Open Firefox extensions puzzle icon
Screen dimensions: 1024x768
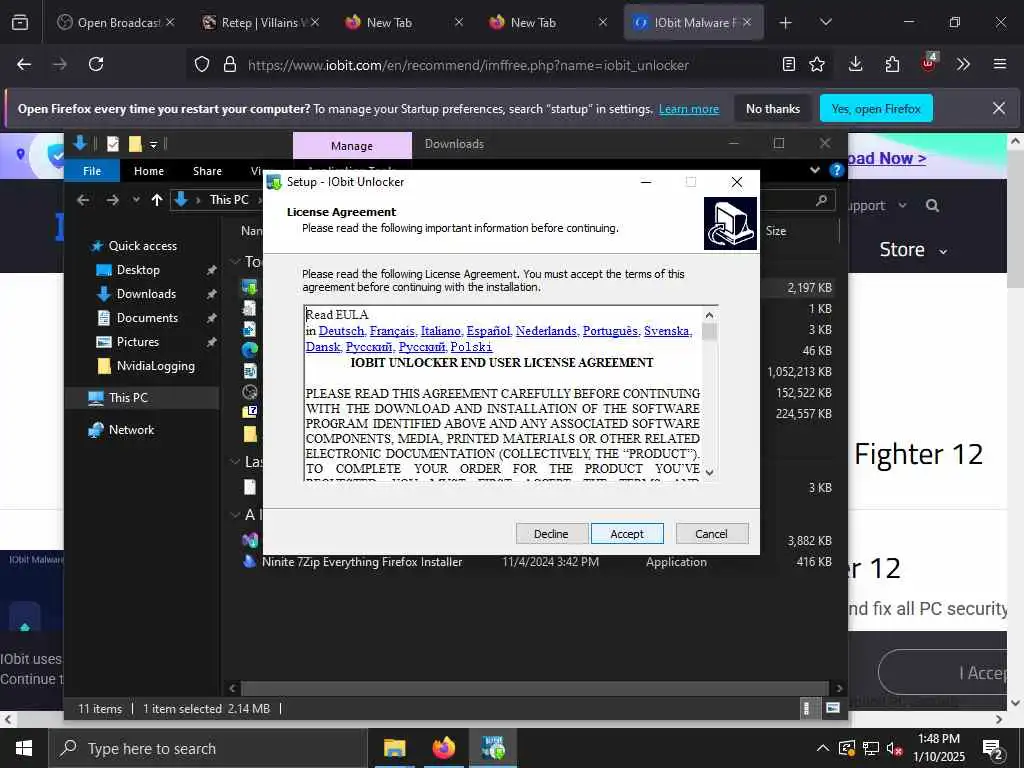pyautogui.click(x=892, y=64)
